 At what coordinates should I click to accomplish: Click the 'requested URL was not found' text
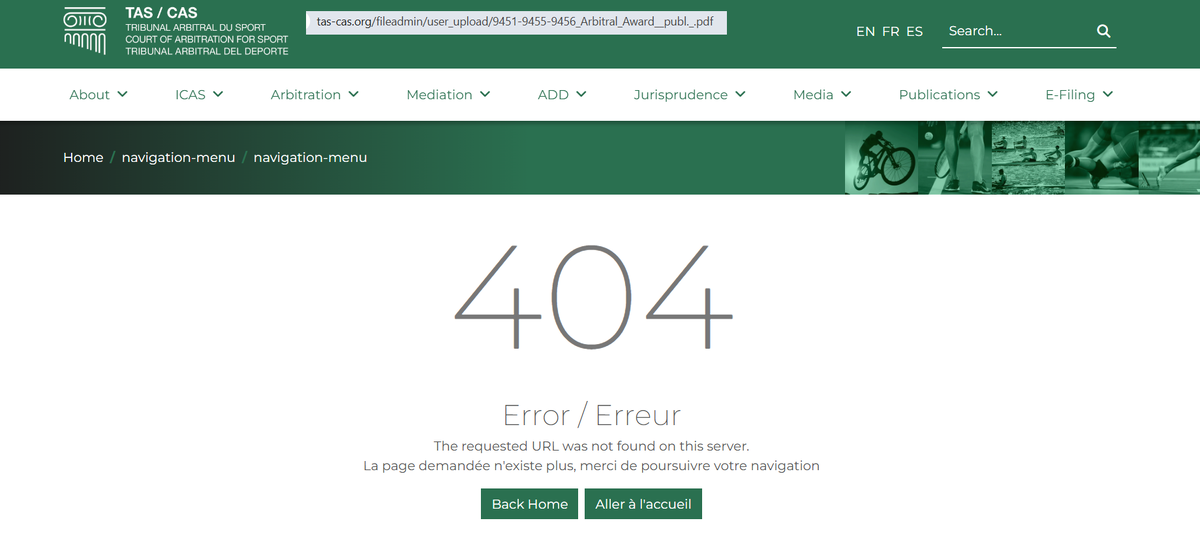[591, 446]
